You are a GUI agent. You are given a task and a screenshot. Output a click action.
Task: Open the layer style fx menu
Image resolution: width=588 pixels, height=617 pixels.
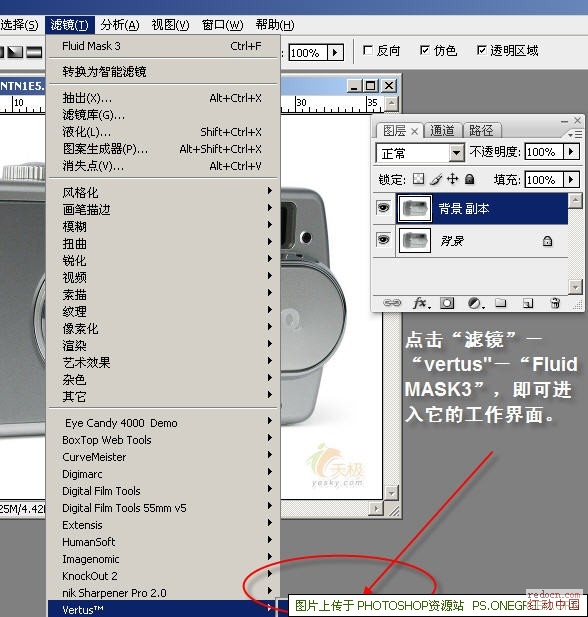point(421,303)
